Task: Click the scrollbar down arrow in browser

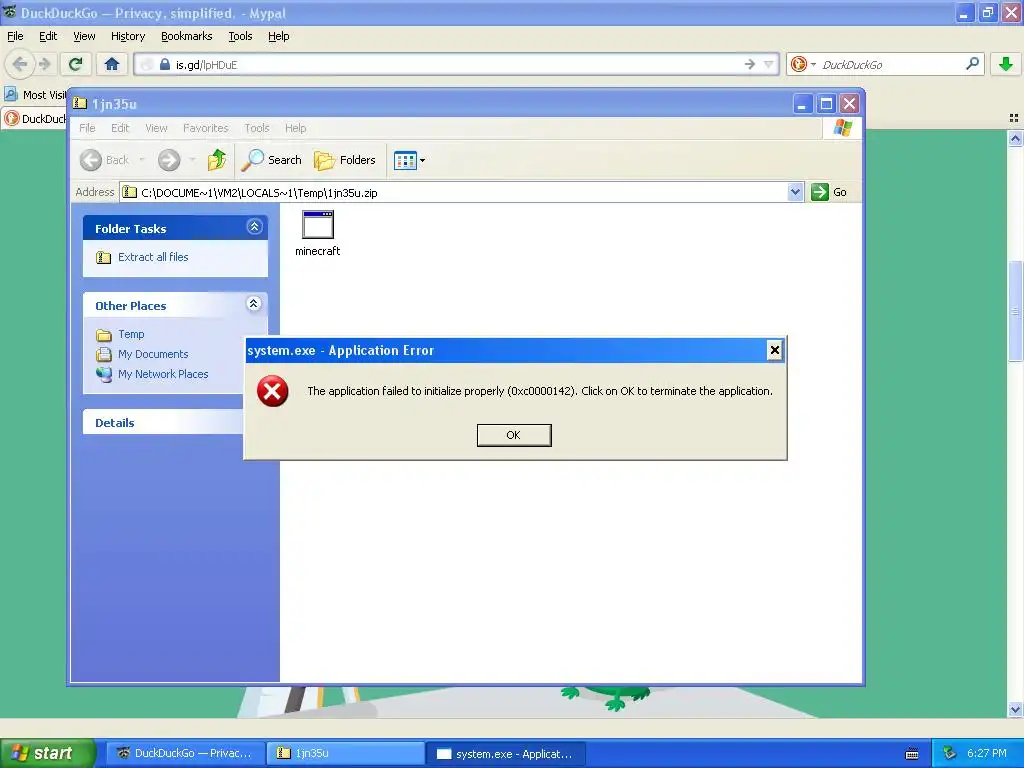Action: click(1015, 710)
